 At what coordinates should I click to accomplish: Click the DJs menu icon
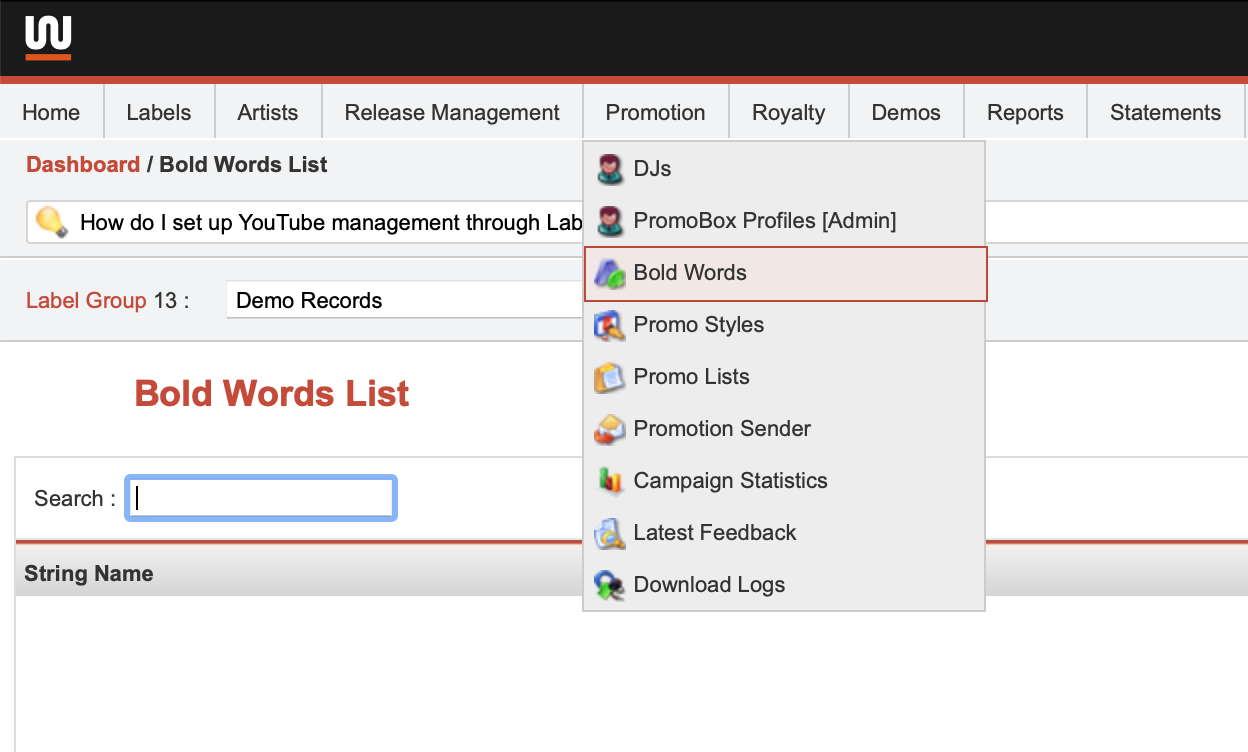click(x=609, y=169)
